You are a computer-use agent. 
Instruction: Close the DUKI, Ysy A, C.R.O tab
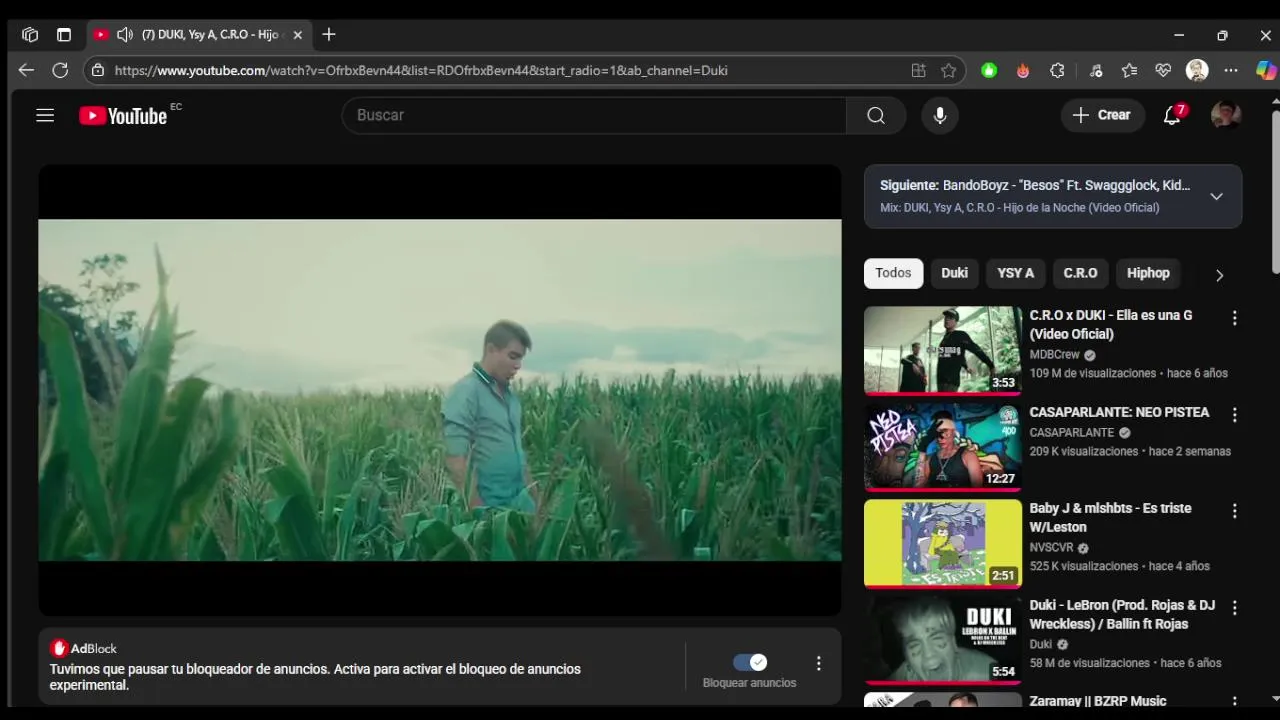tap(297, 35)
